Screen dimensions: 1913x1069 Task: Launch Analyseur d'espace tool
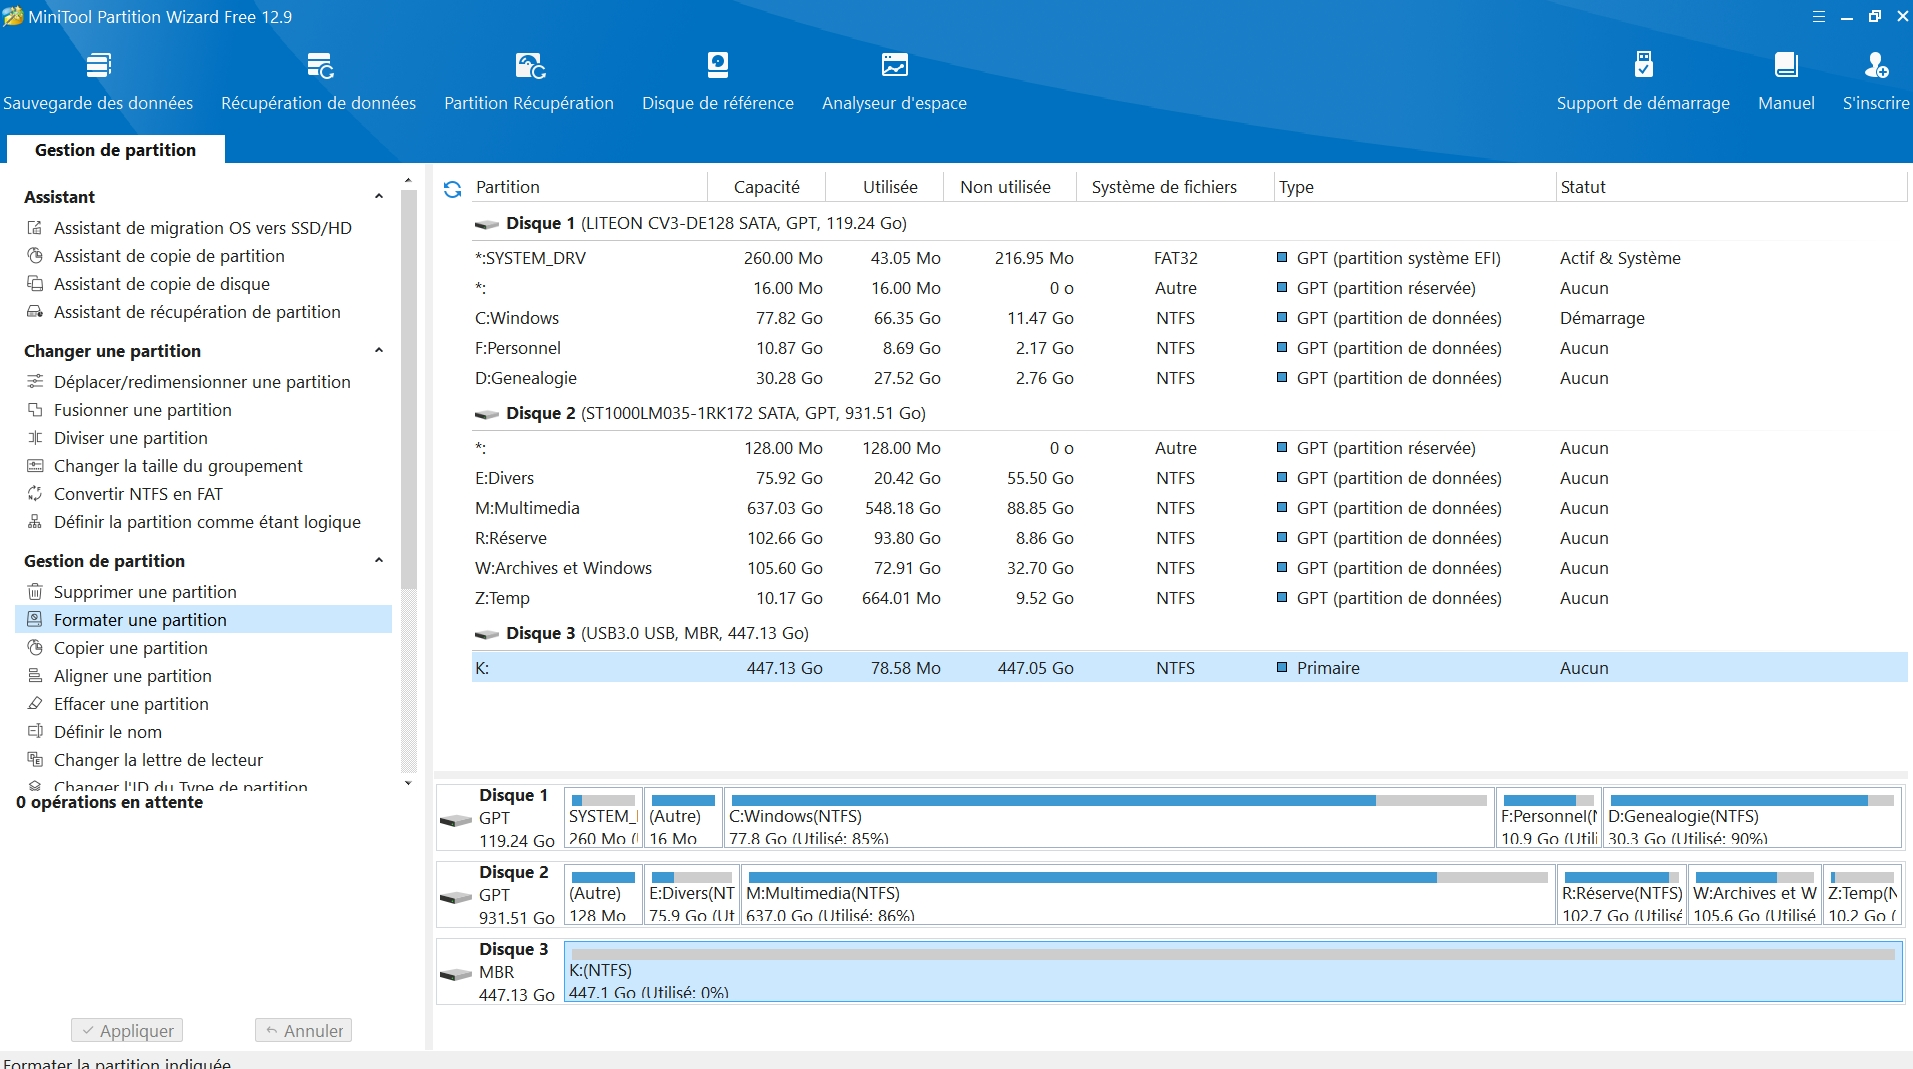click(x=894, y=81)
